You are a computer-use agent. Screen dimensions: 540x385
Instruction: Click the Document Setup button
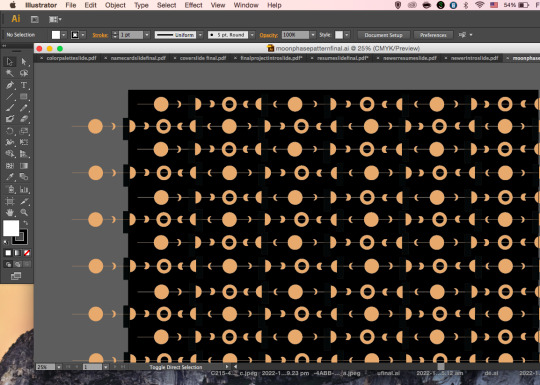[383, 35]
